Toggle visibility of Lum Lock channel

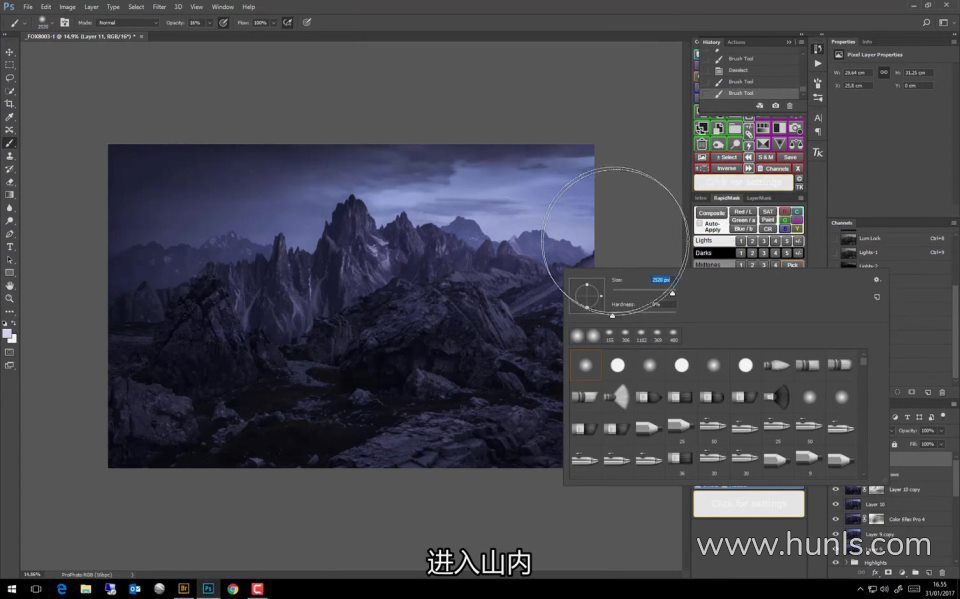point(834,238)
